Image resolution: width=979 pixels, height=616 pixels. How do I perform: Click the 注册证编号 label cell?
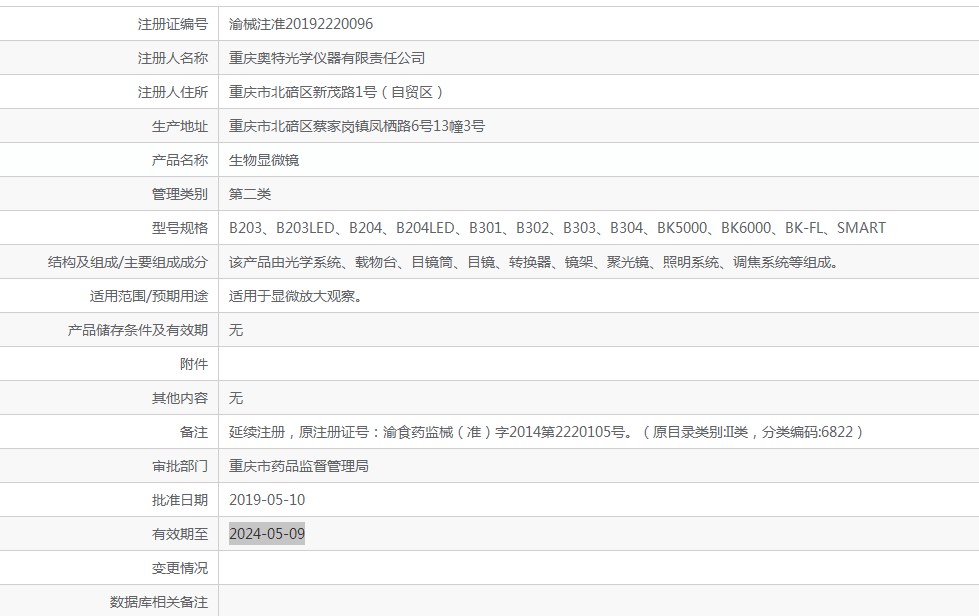pyautogui.click(x=109, y=24)
